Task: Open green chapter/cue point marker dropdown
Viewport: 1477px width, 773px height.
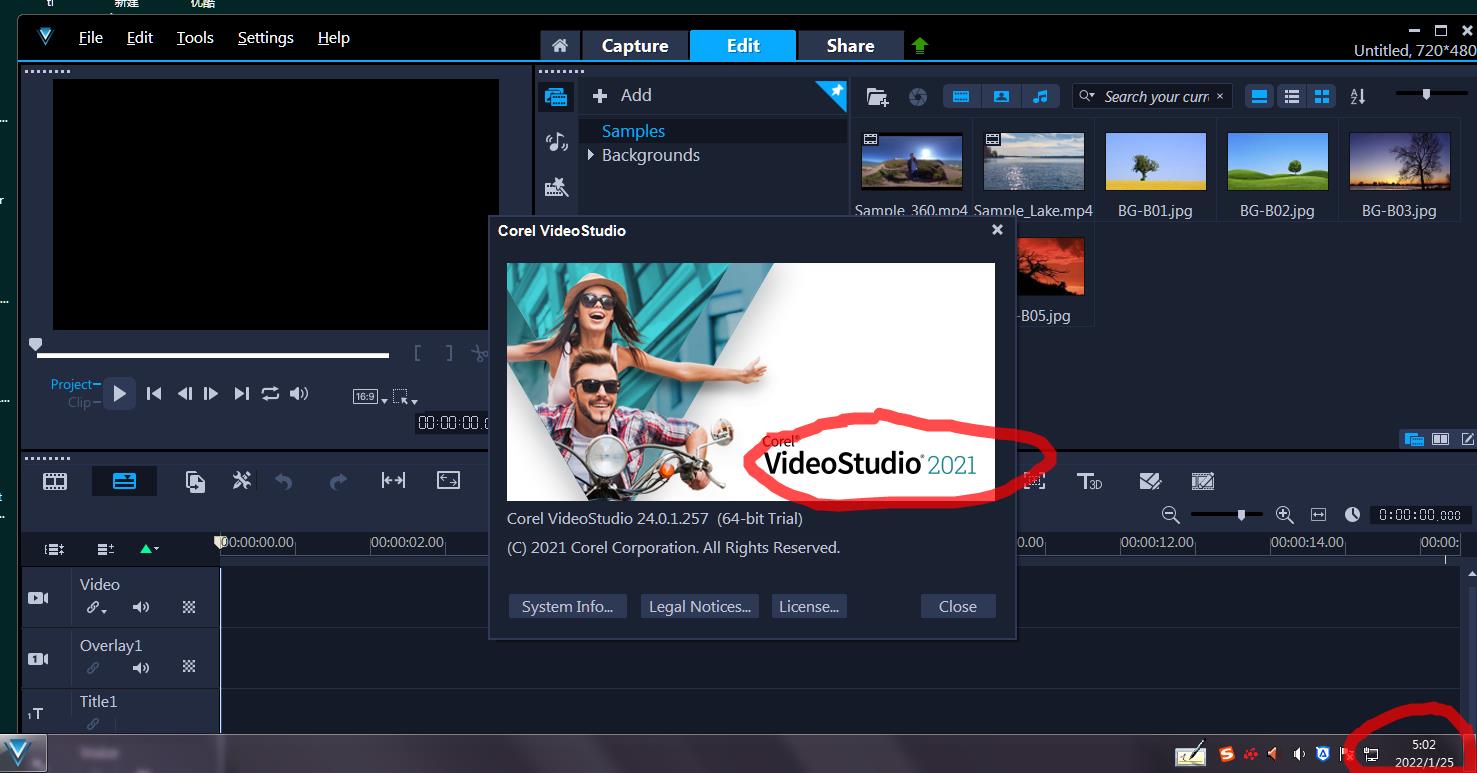Action: pos(149,549)
